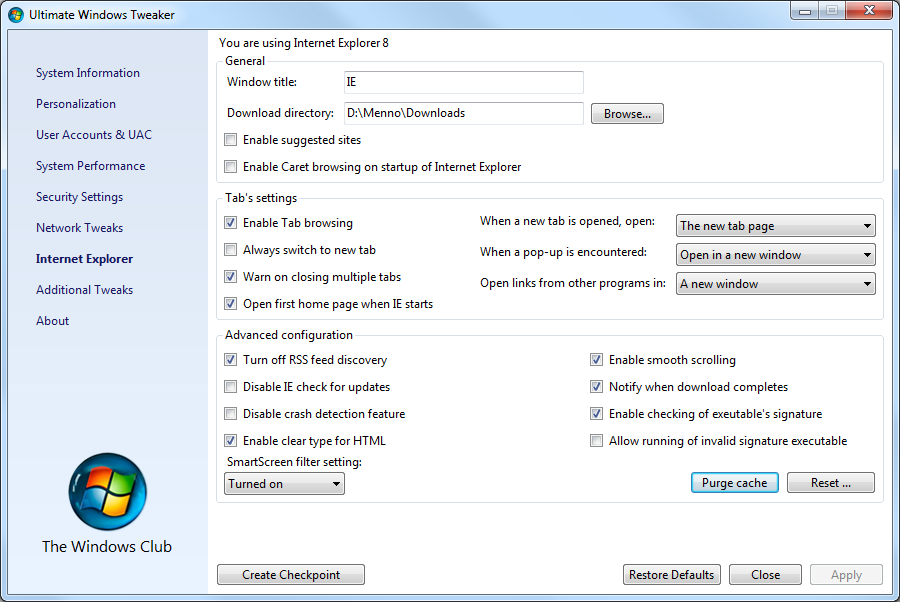900x602 pixels.
Task: Enable Caret browsing on startup checkbox
Action: point(231,166)
